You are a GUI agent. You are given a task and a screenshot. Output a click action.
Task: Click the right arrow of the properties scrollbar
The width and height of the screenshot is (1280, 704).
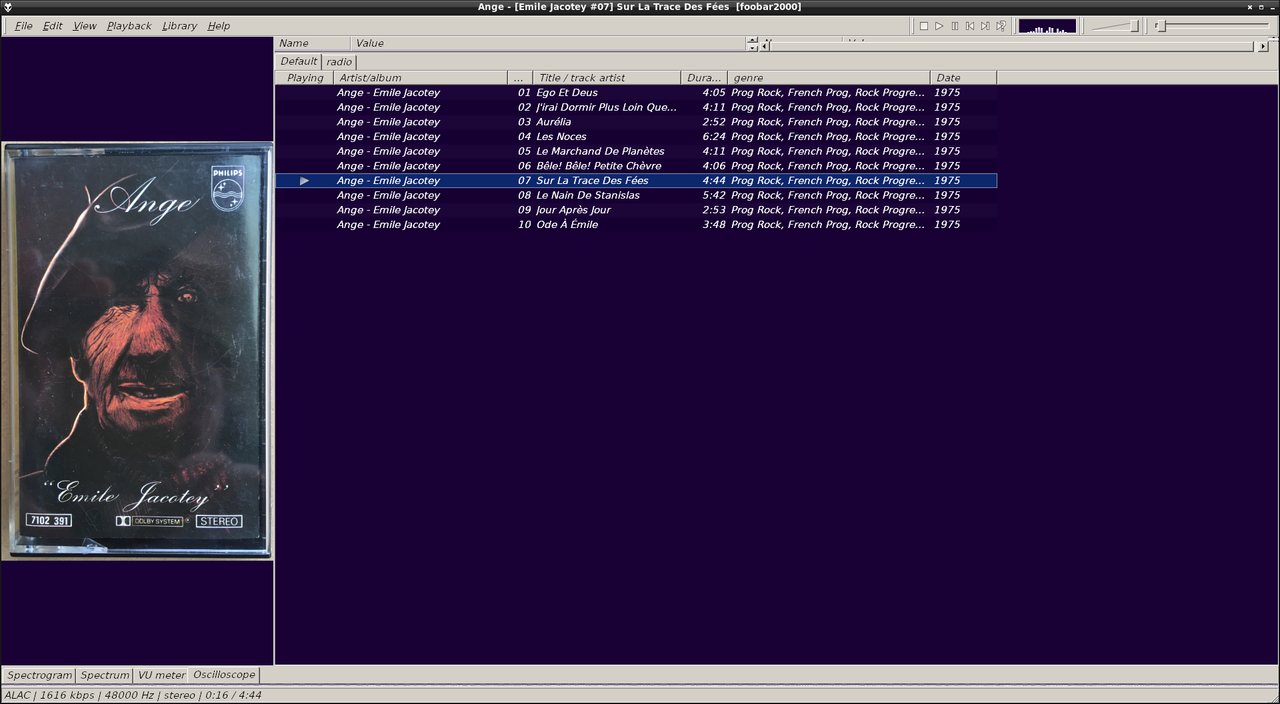[x=1263, y=46]
